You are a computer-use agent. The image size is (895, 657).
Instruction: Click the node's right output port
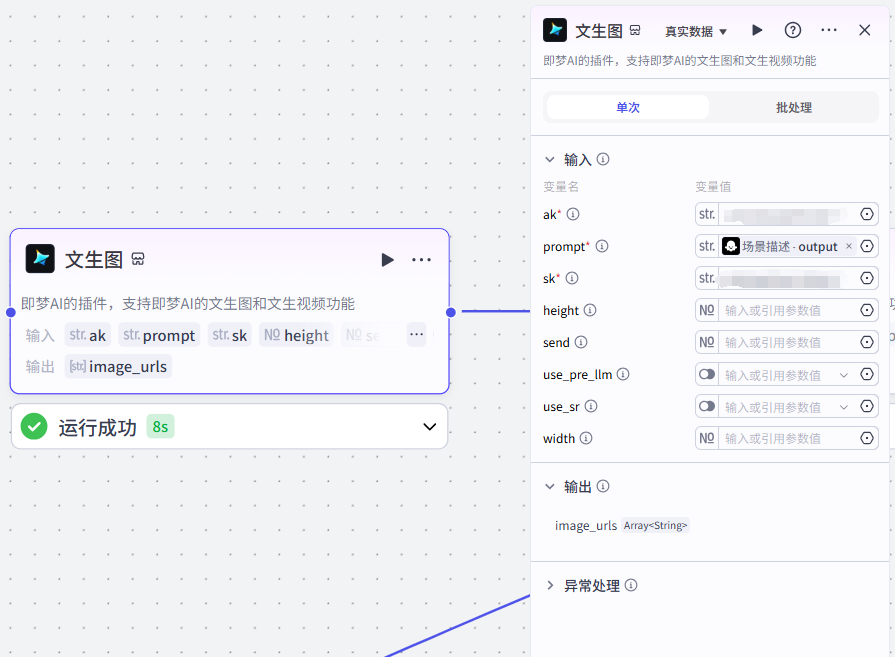[x=451, y=312]
